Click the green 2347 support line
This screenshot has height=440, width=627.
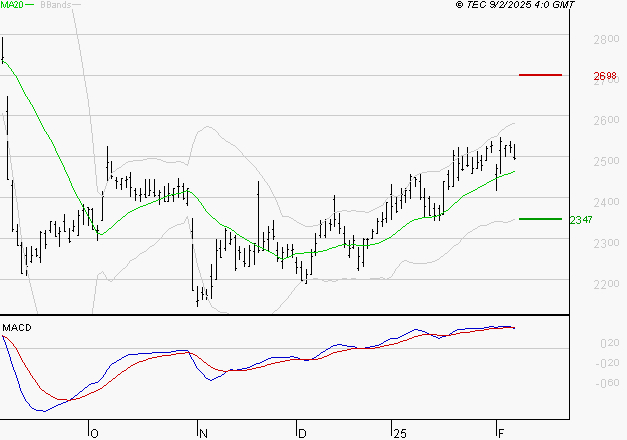tap(540, 218)
